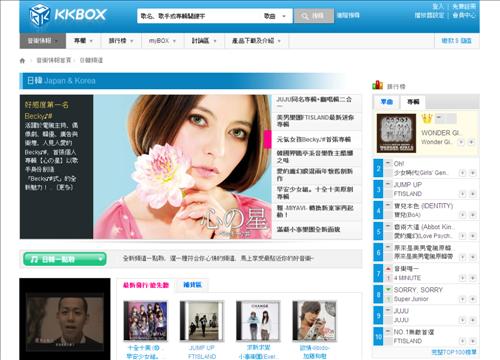Click the gold crown icon on top album
The width and height of the screenshot is (500, 360).
426,118
